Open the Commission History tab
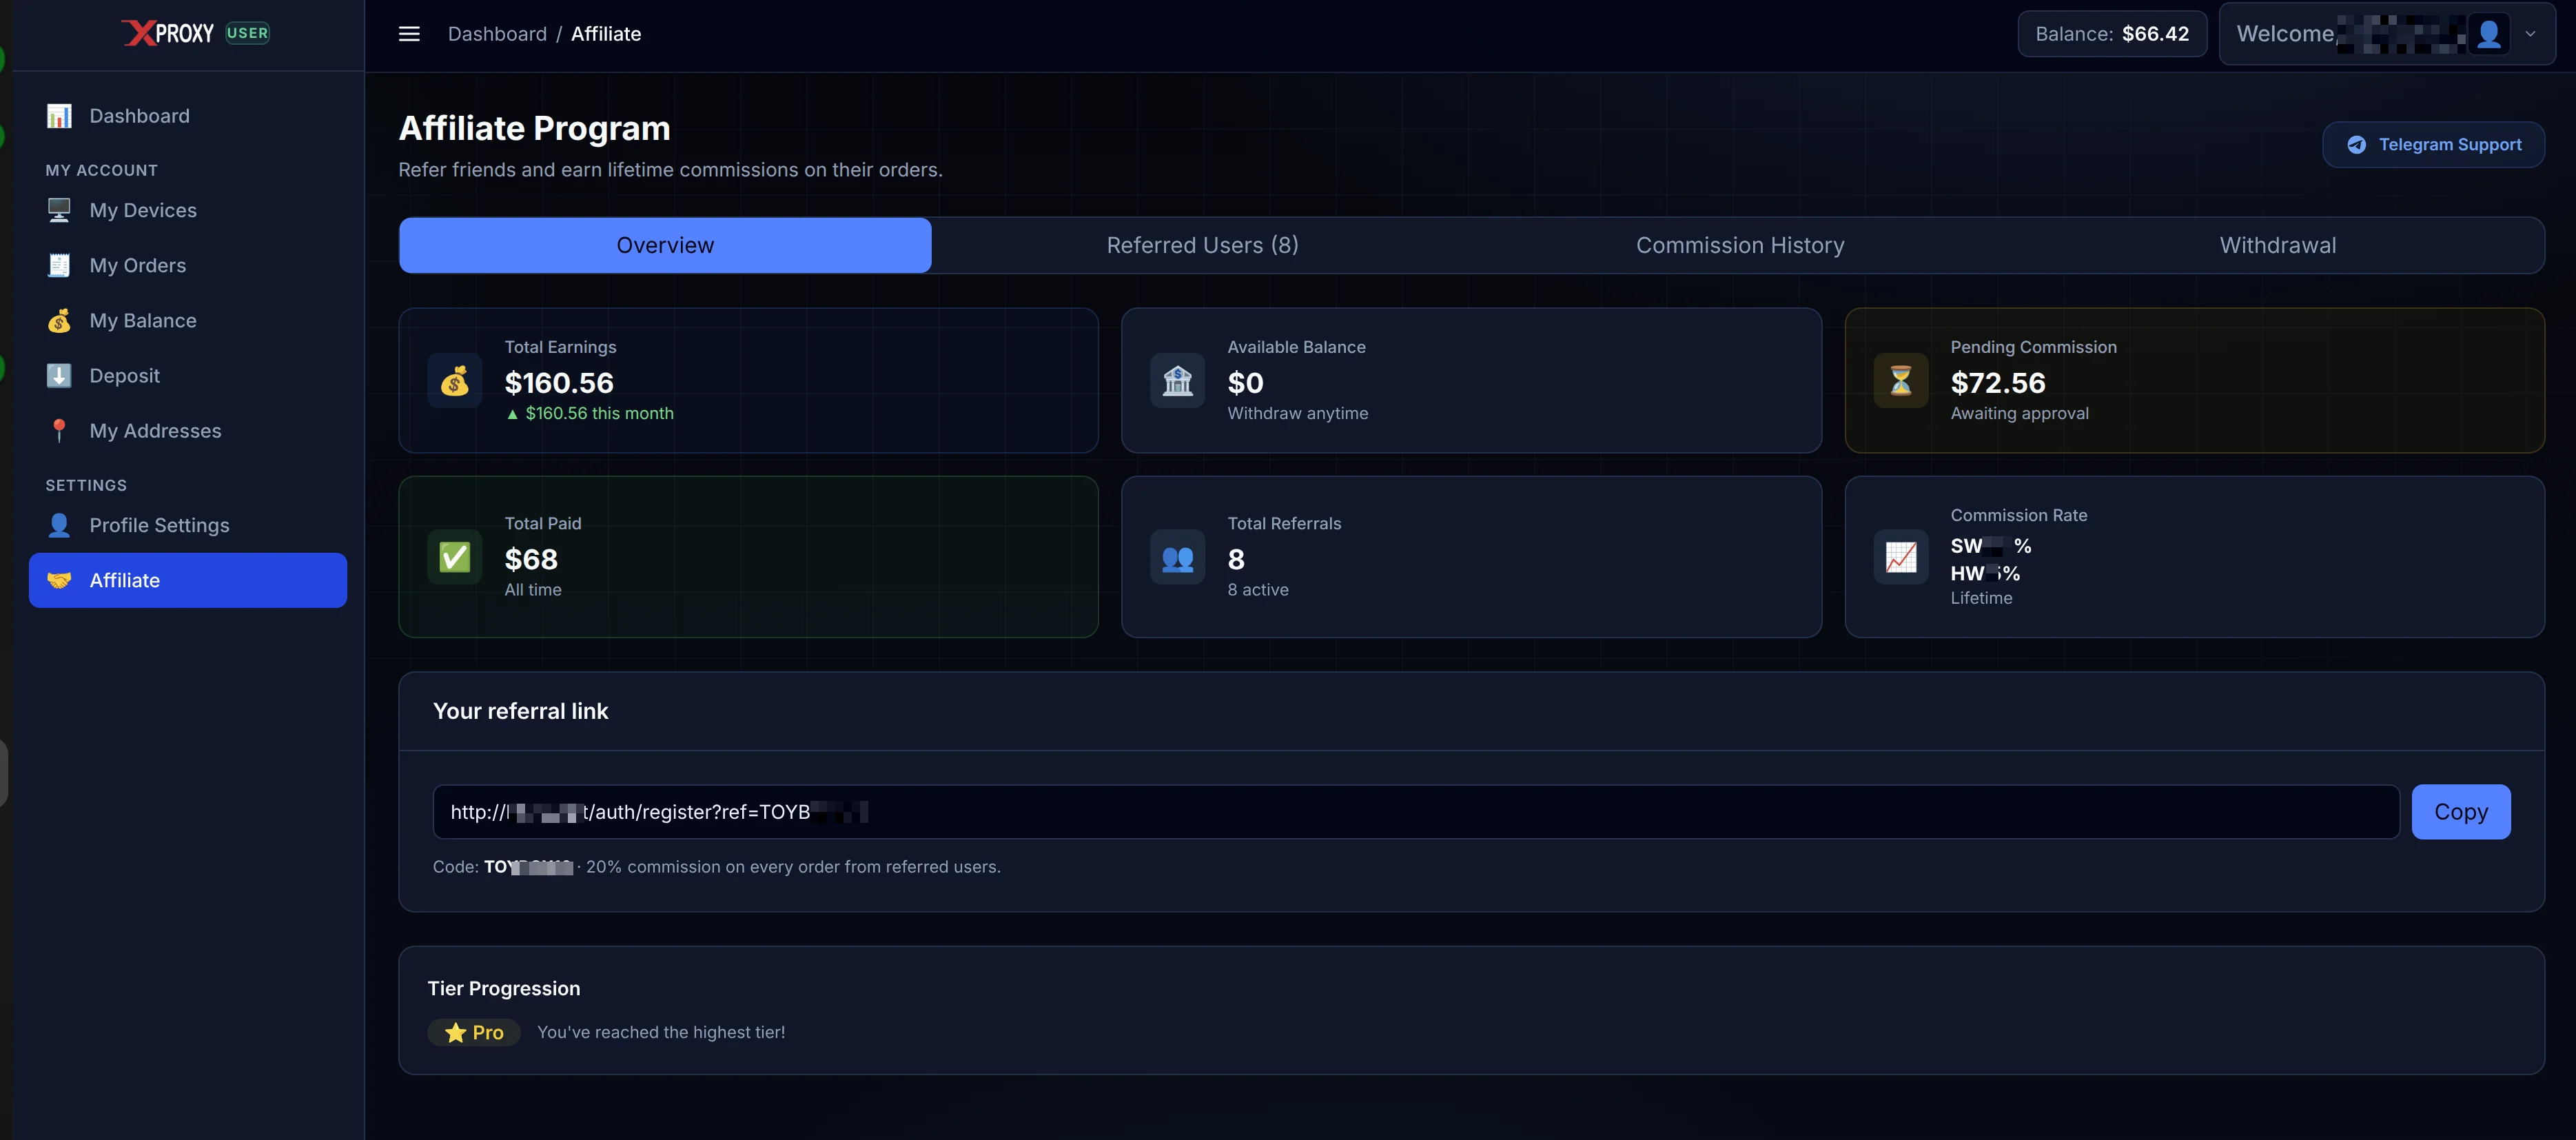Screen dimensions: 2576x1140 pos(1740,245)
